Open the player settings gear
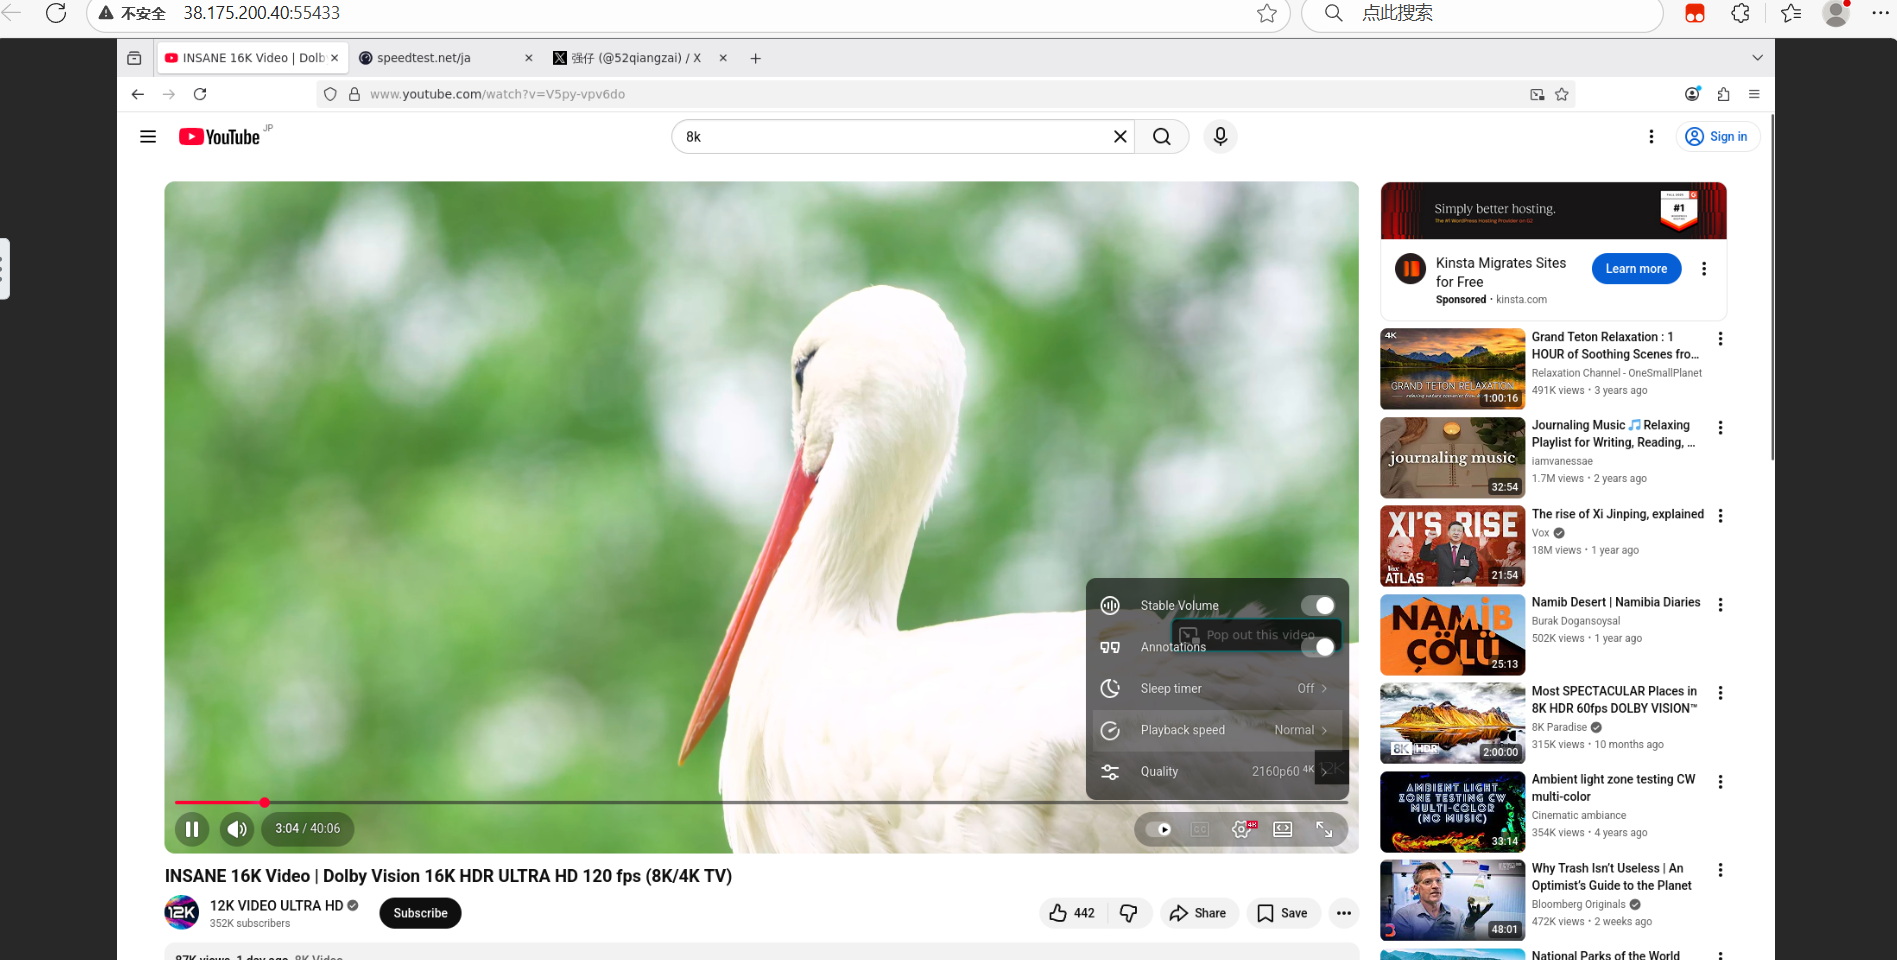 (x=1242, y=829)
